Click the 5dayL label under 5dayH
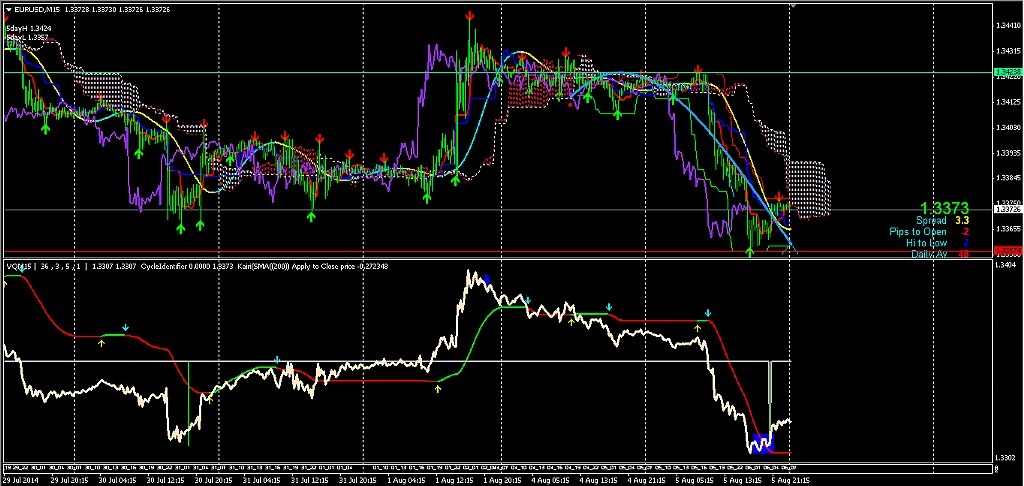Viewport: 1024px width, 486px height. point(29,38)
